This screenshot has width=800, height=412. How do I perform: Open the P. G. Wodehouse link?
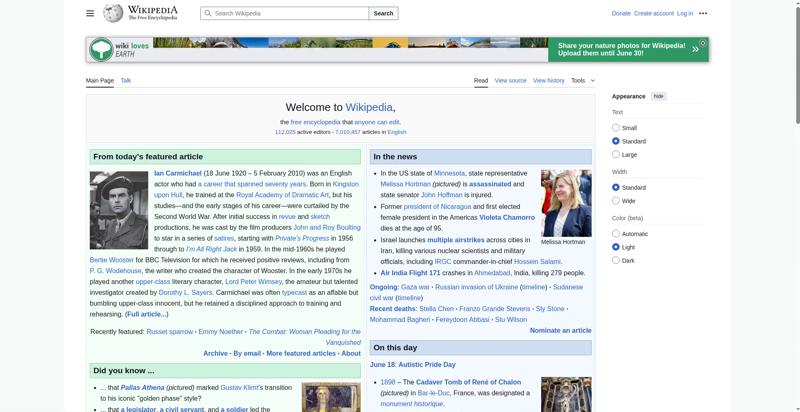(115, 271)
